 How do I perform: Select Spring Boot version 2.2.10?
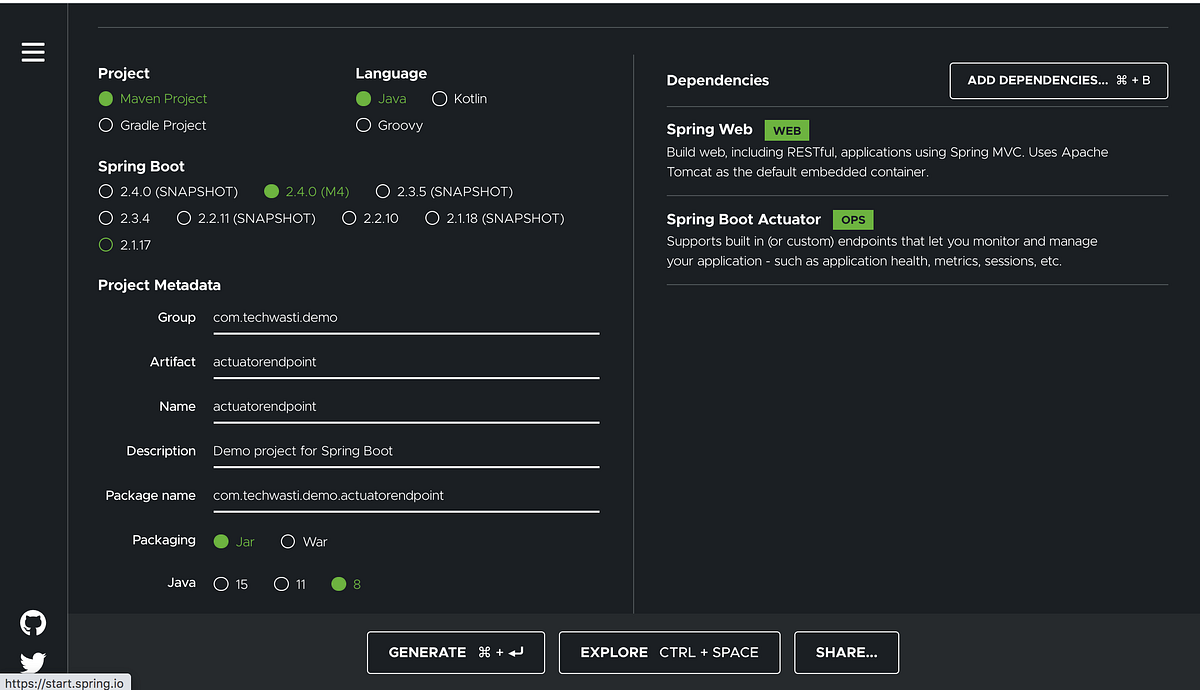tap(349, 217)
